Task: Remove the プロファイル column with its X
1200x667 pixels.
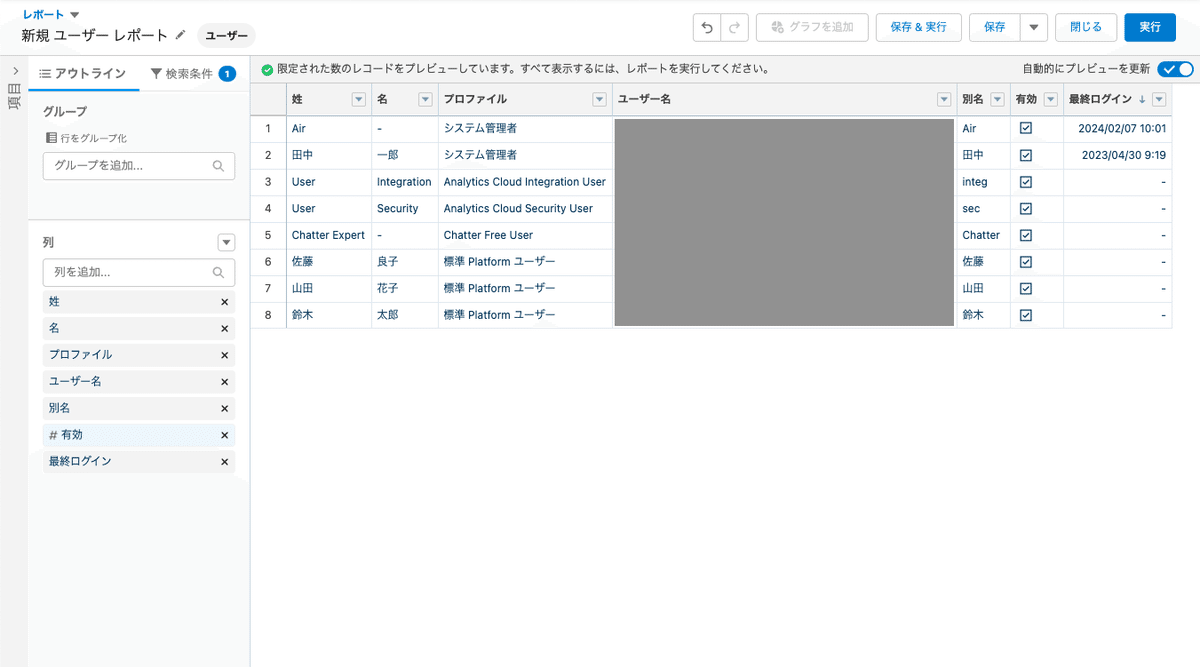Action: [x=224, y=355]
